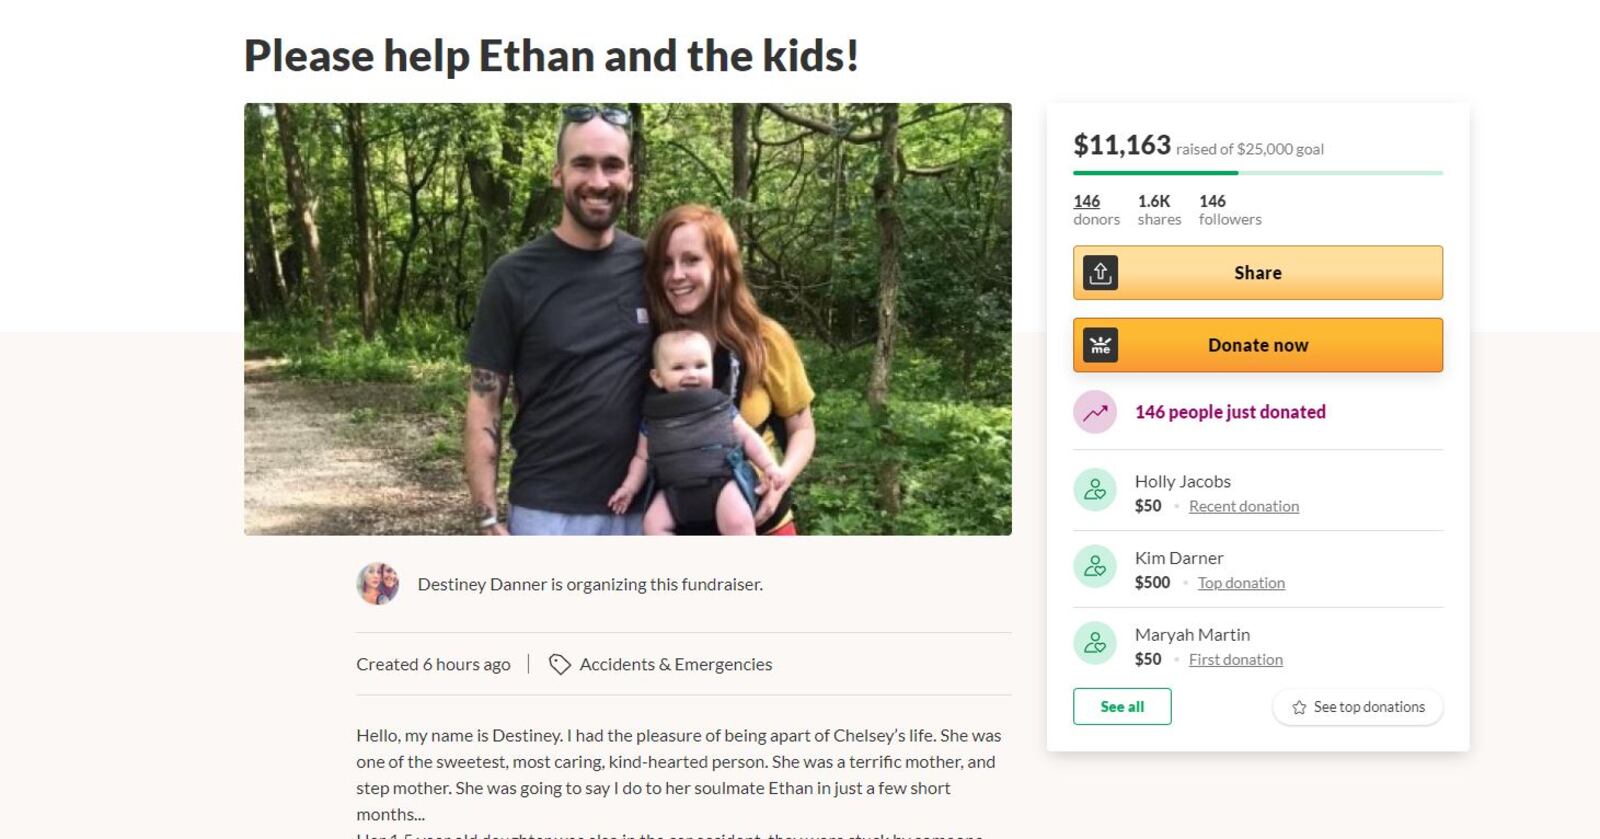
Task: Click the purple trending arrow icon
Action: point(1095,412)
